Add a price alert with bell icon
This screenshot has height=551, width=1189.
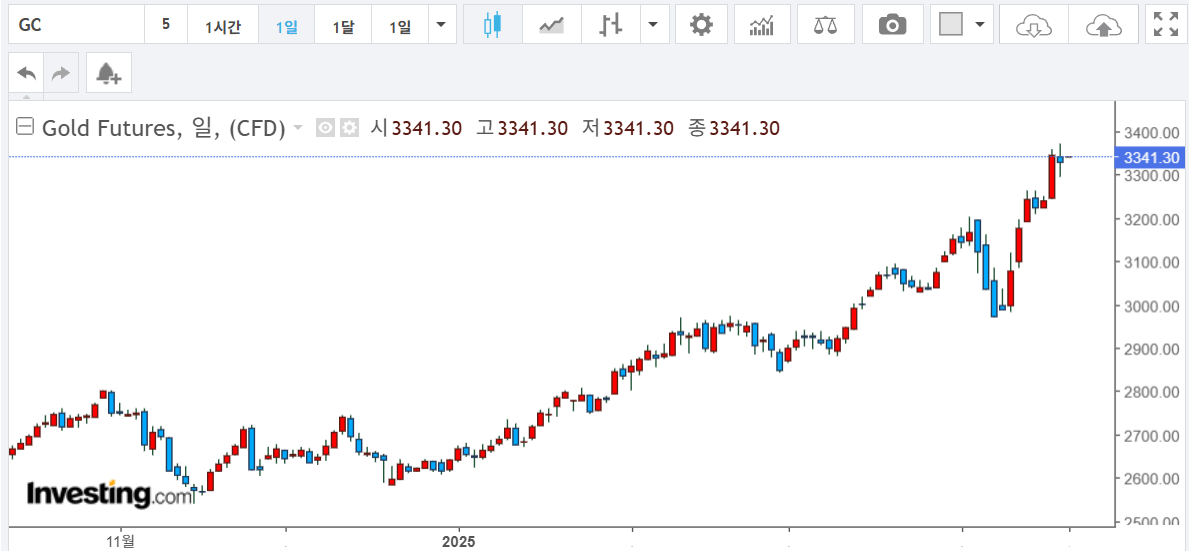tap(108, 73)
